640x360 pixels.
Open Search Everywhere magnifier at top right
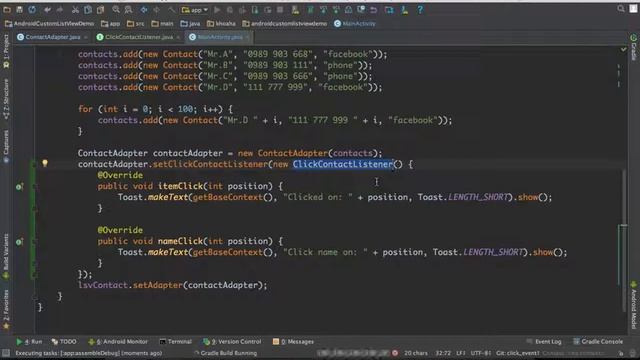tap(621, 9)
